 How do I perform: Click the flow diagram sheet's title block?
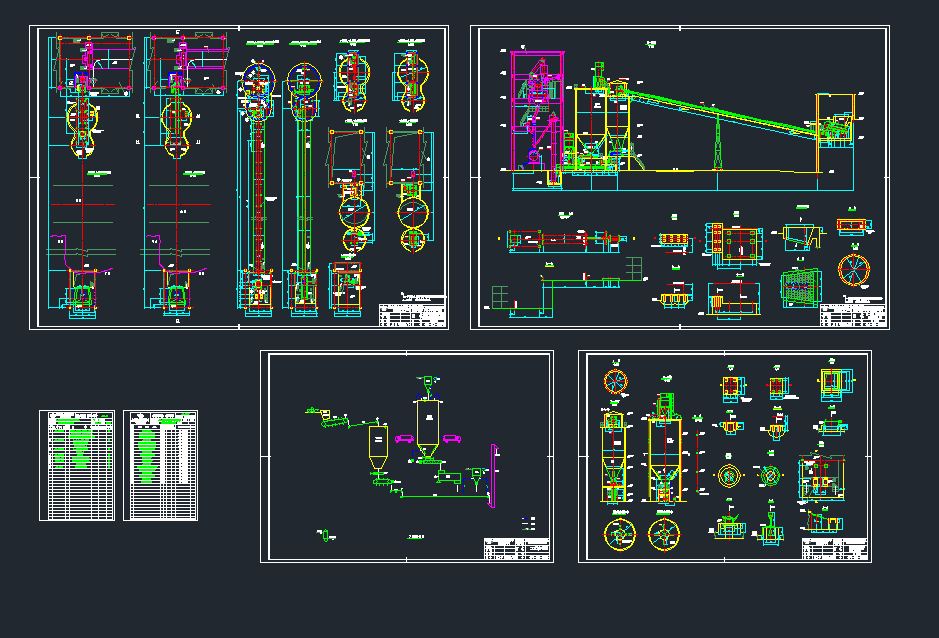516,549
